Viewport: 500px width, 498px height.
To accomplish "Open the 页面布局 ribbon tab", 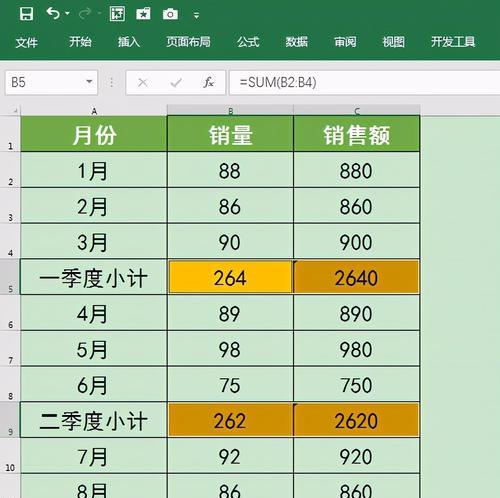I will click(188, 42).
